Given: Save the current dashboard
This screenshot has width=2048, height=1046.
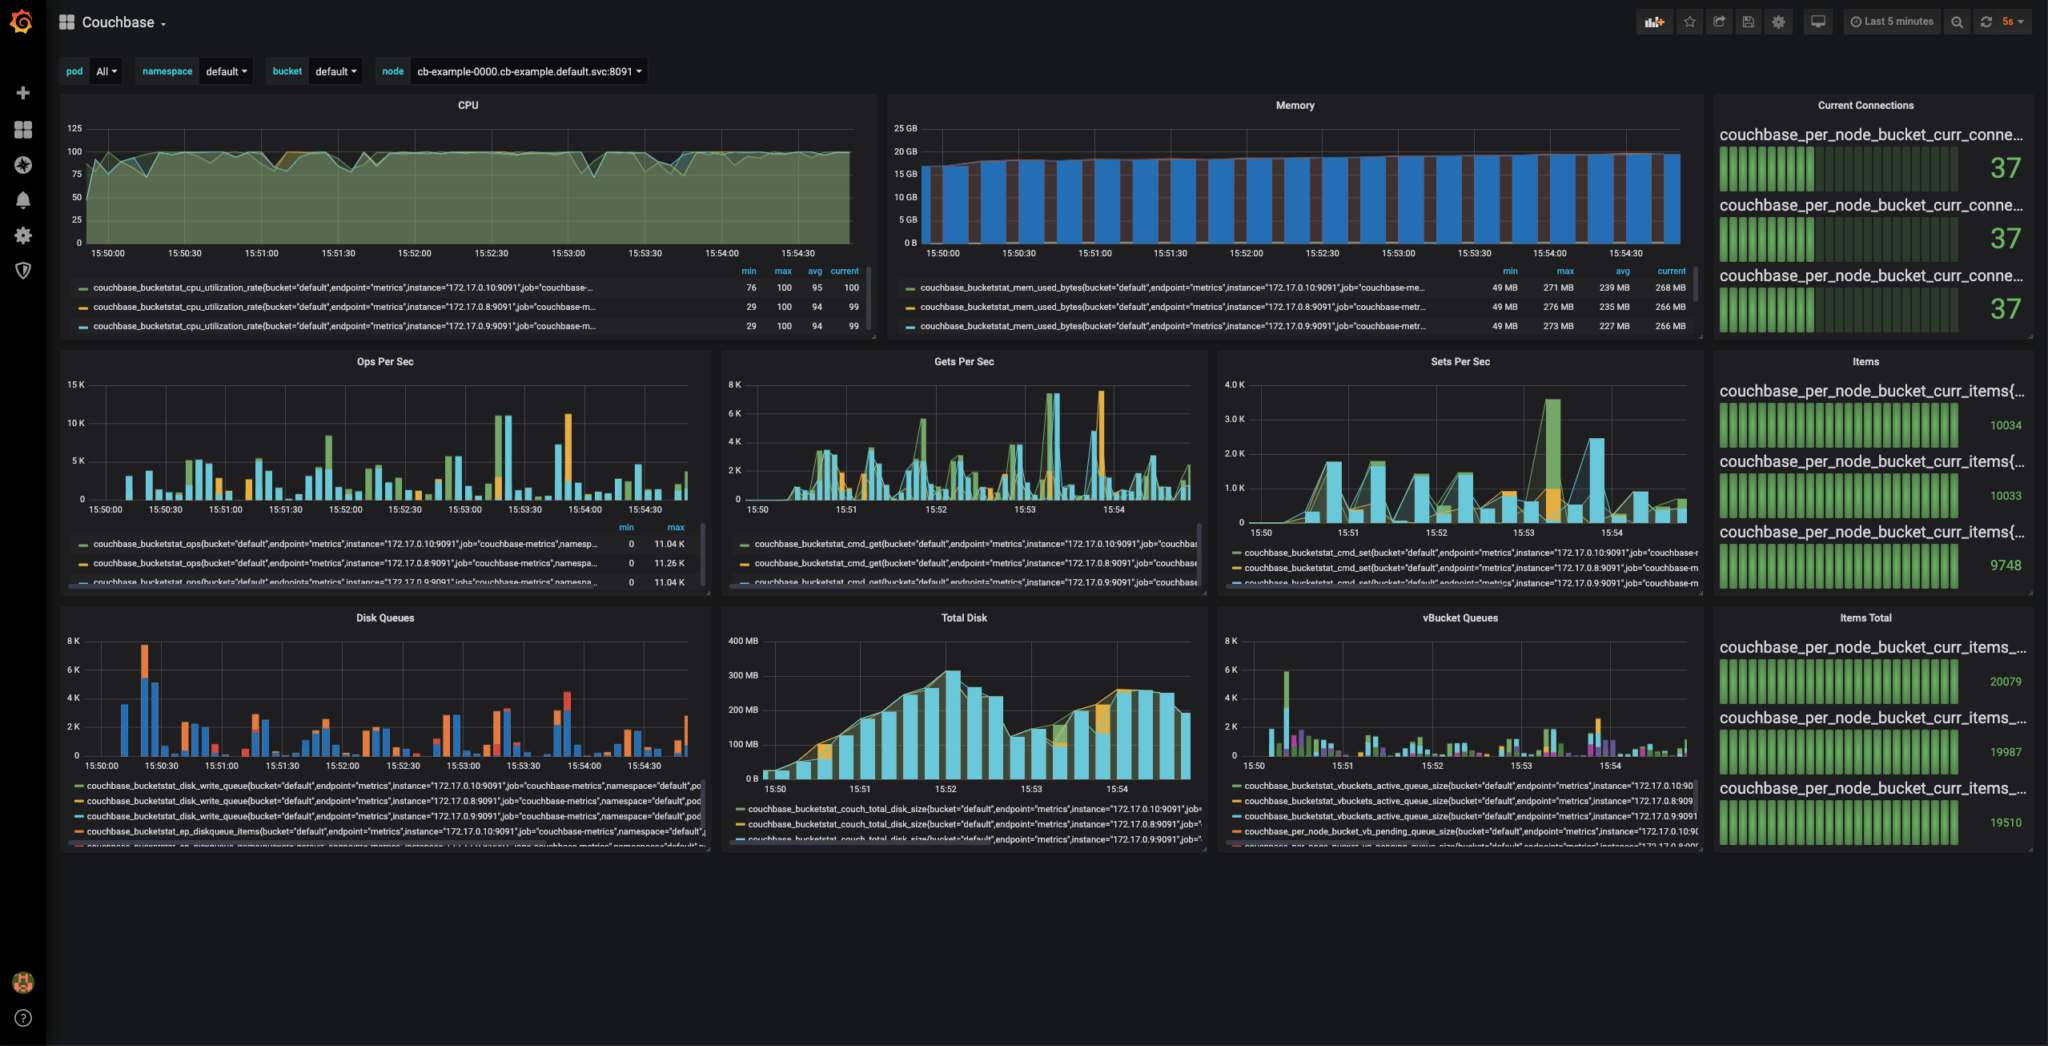Looking at the screenshot, I should [1748, 21].
